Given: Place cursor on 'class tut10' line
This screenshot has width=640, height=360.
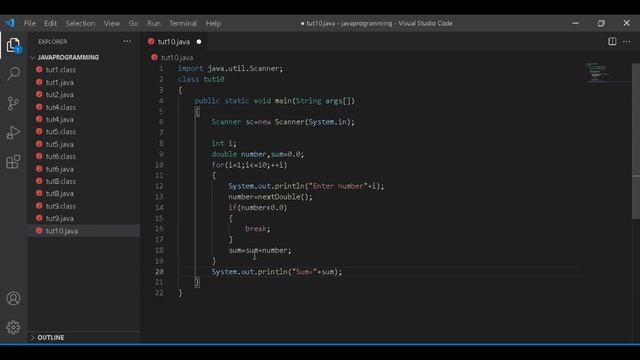Looking at the screenshot, I should [x=201, y=79].
